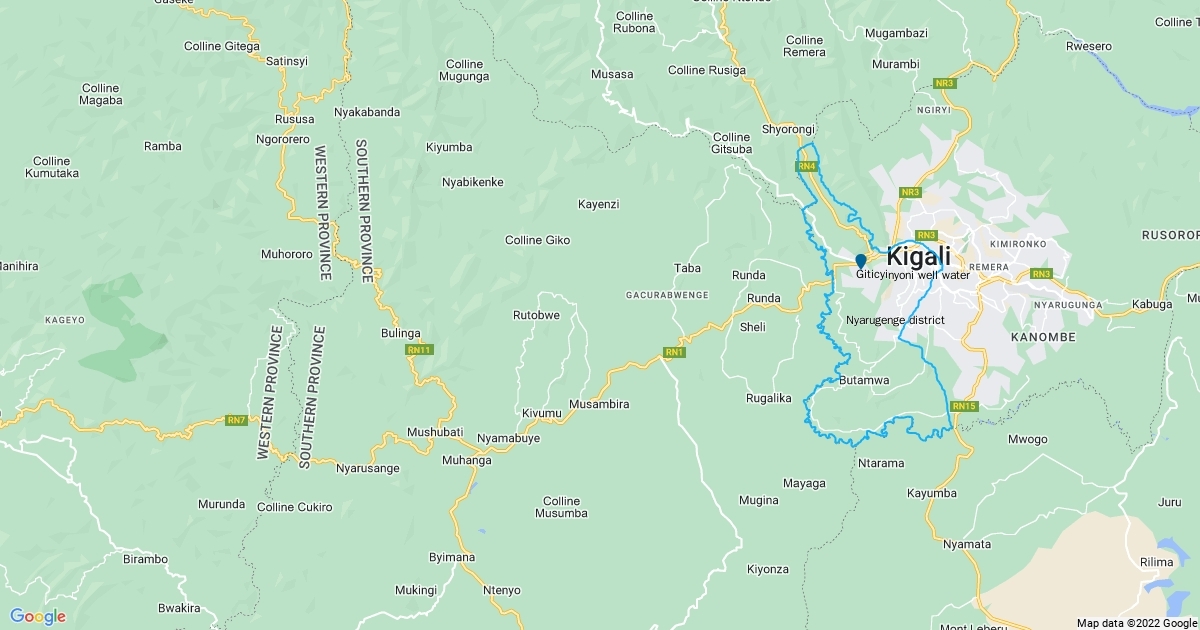Click the Nyarugenge district label
The height and width of the screenshot is (630, 1200).
point(895,320)
